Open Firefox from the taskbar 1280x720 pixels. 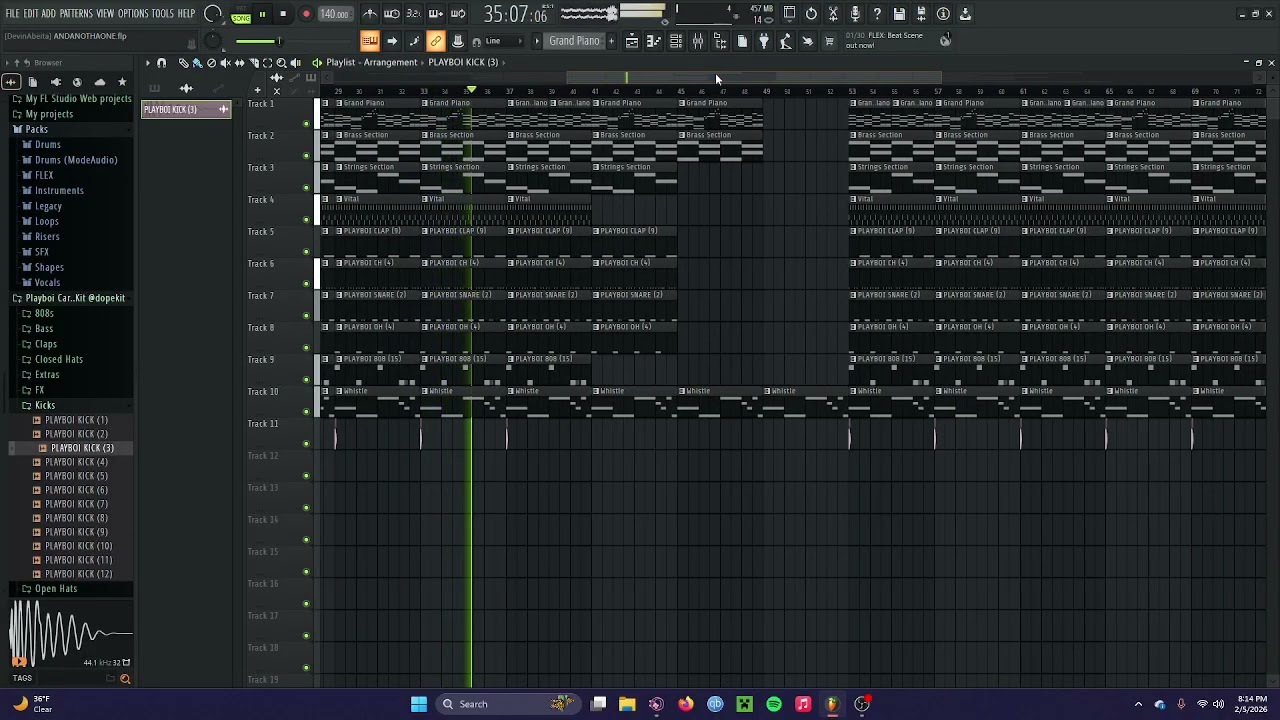pyautogui.click(x=685, y=704)
